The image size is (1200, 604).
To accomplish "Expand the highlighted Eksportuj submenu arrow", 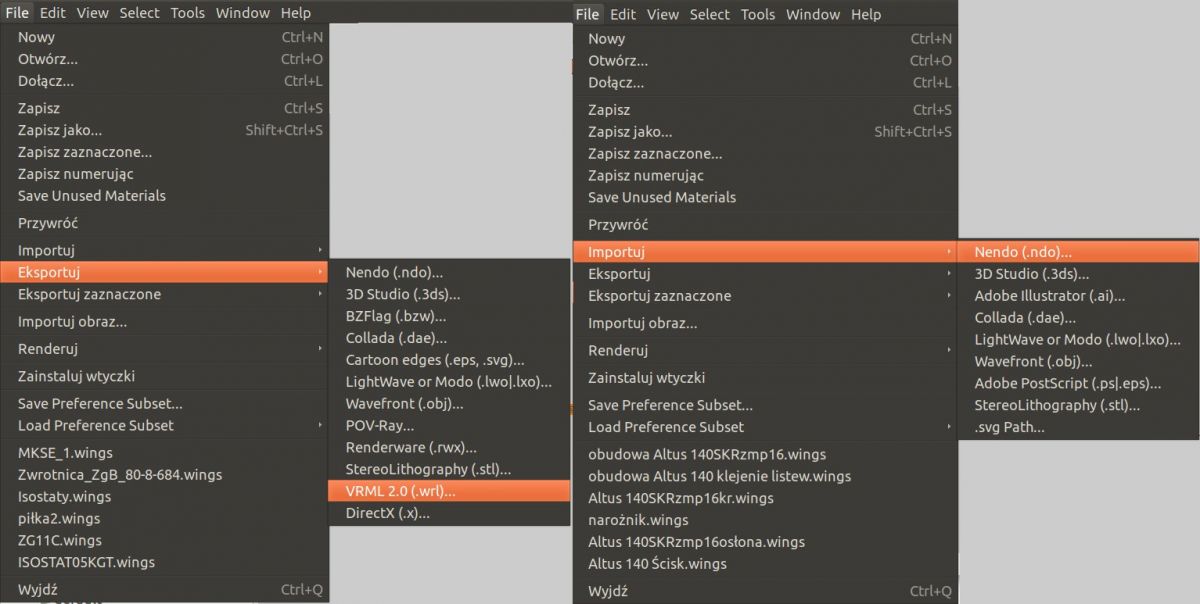I will [x=320, y=272].
